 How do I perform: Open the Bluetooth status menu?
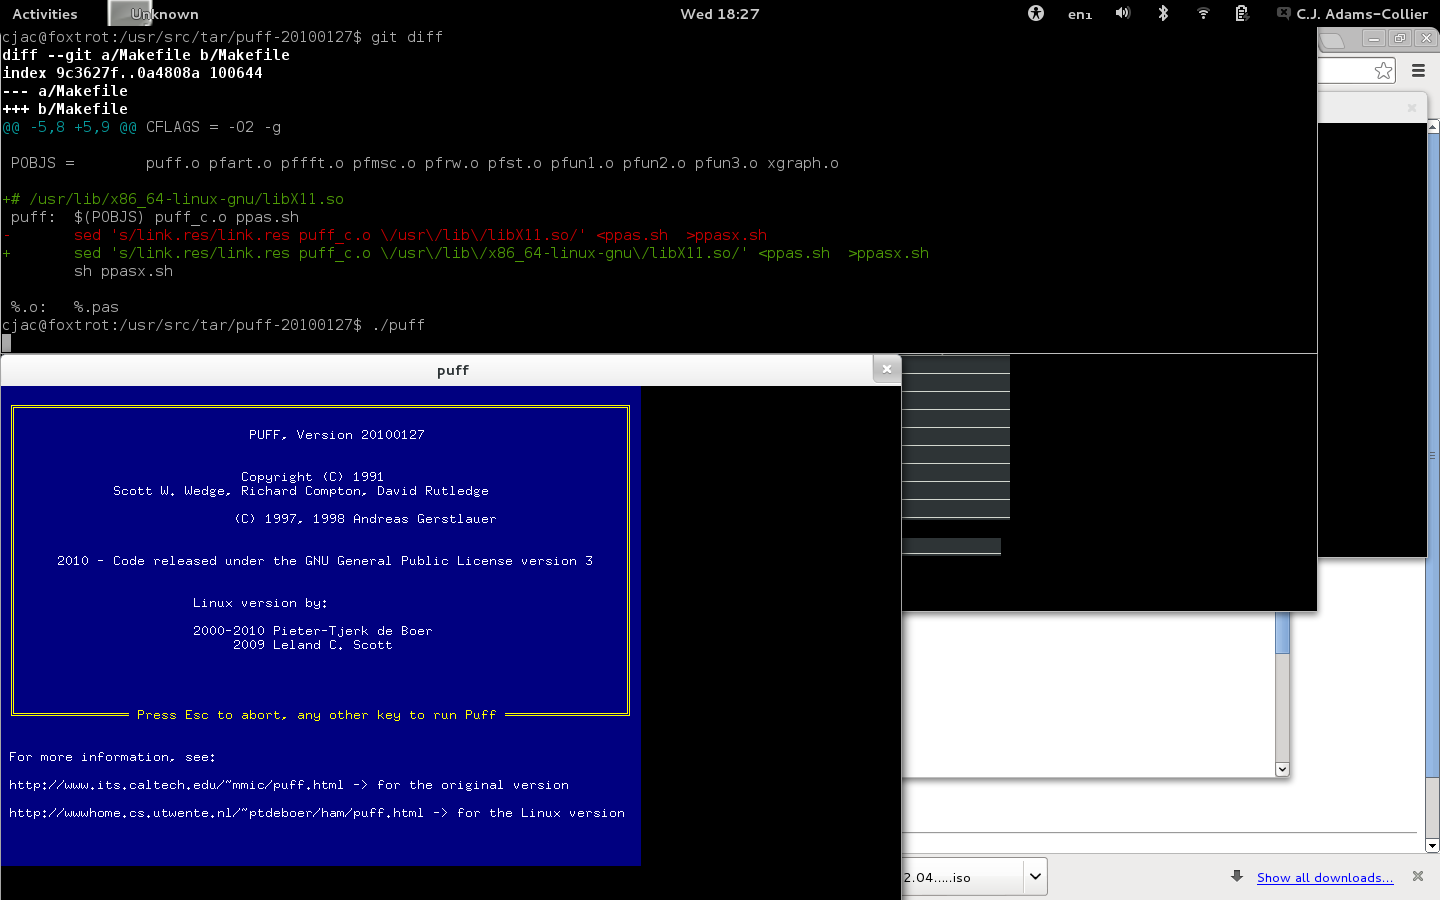point(1163,13)
